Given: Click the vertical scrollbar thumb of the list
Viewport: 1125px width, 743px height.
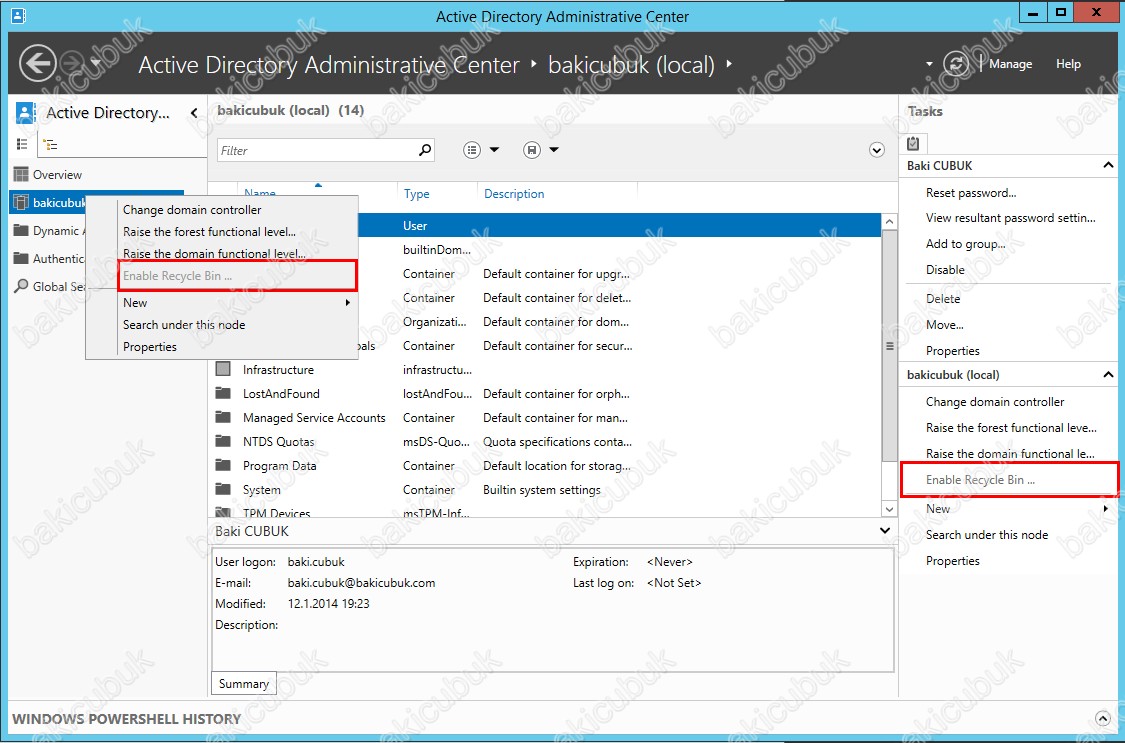Looking at the screenshot, I should (x=889, y=346).
